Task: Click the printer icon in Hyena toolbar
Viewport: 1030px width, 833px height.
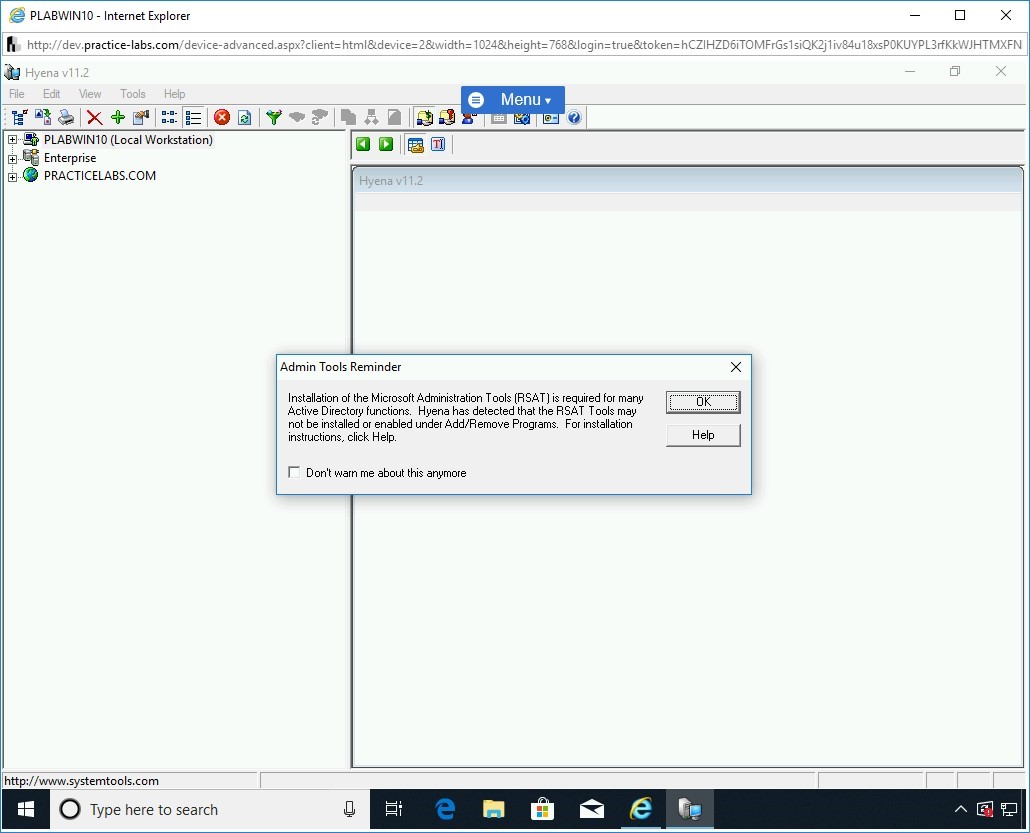Action: coord(66,118)
